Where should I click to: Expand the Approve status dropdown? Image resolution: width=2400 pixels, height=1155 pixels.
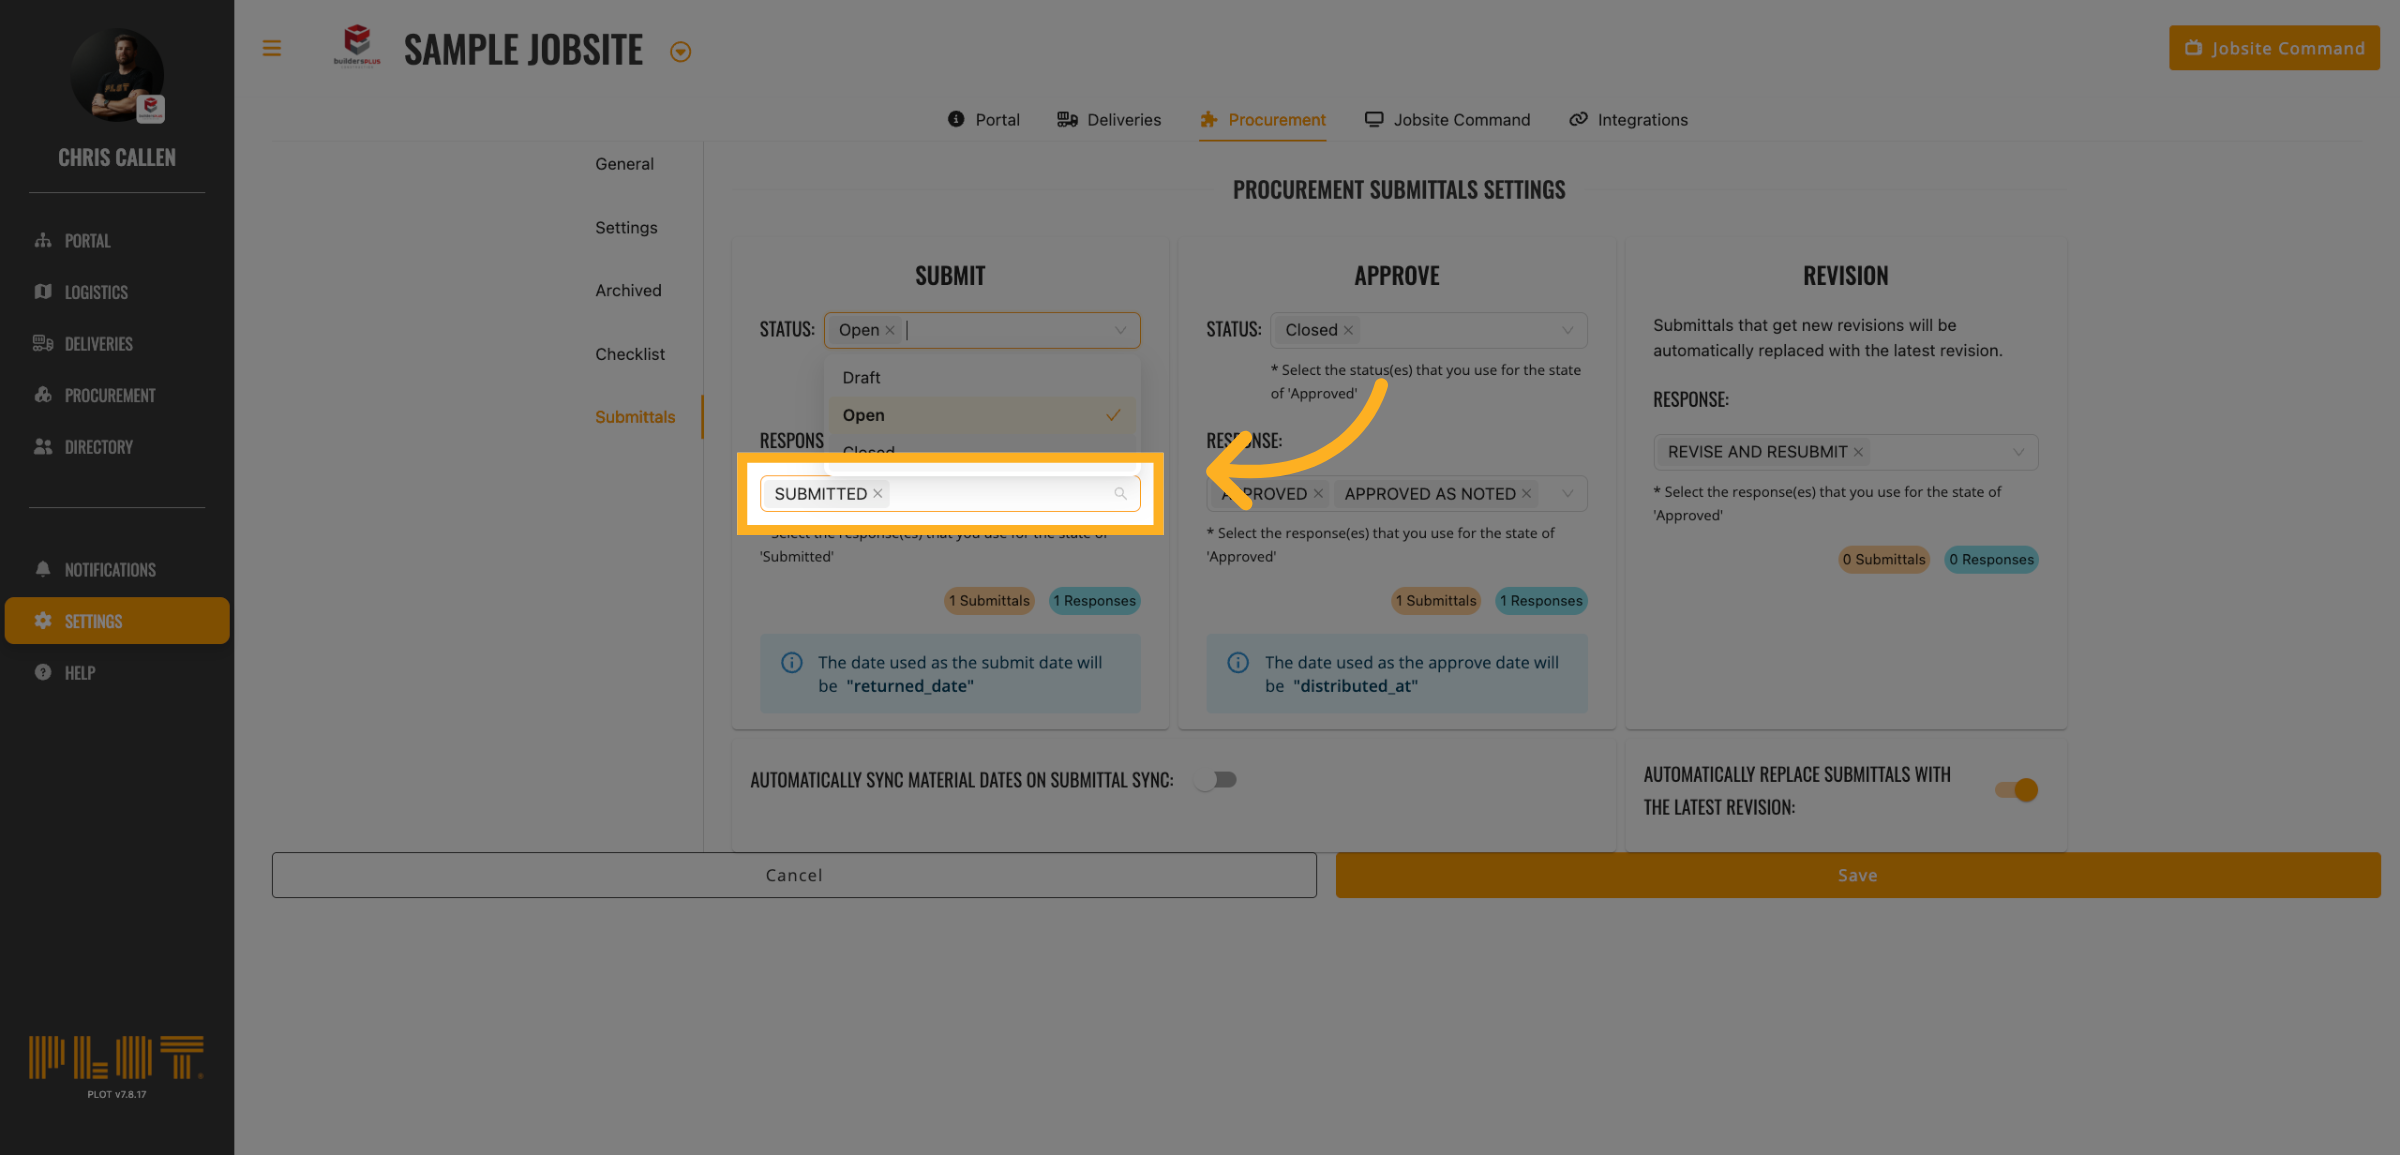tap(1567, 330)
